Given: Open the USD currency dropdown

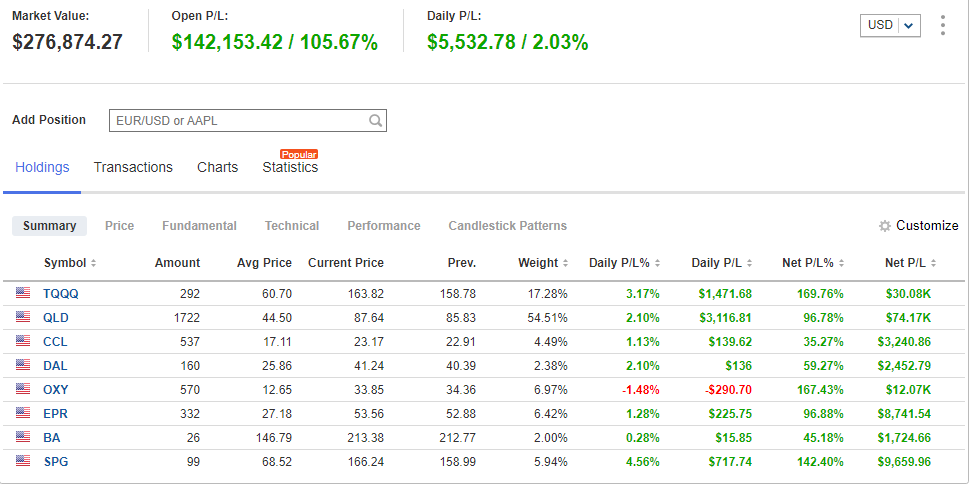Looking at the screenshot, I should coord(890,25).
